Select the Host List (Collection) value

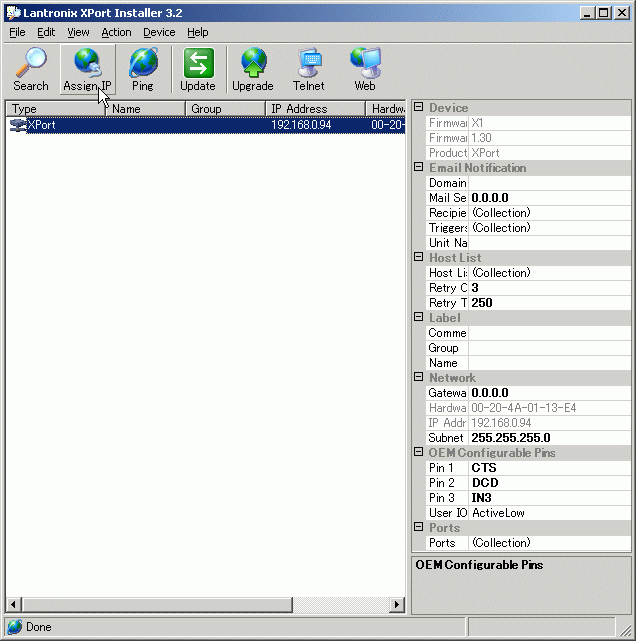click(549, 273)
